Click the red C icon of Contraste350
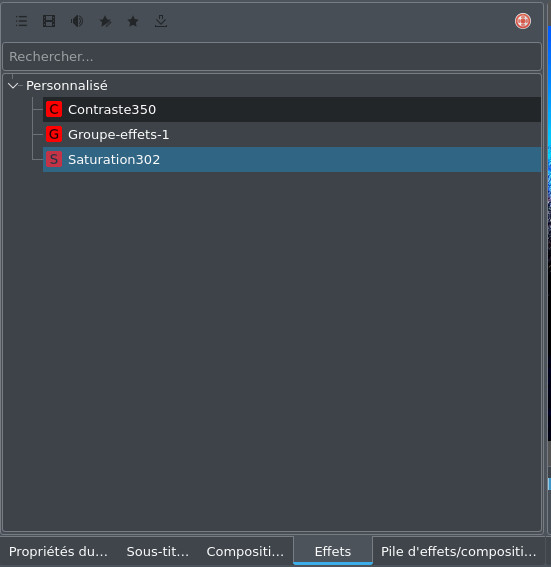Screen dimensions: 551x567 [x=54, y=109]
